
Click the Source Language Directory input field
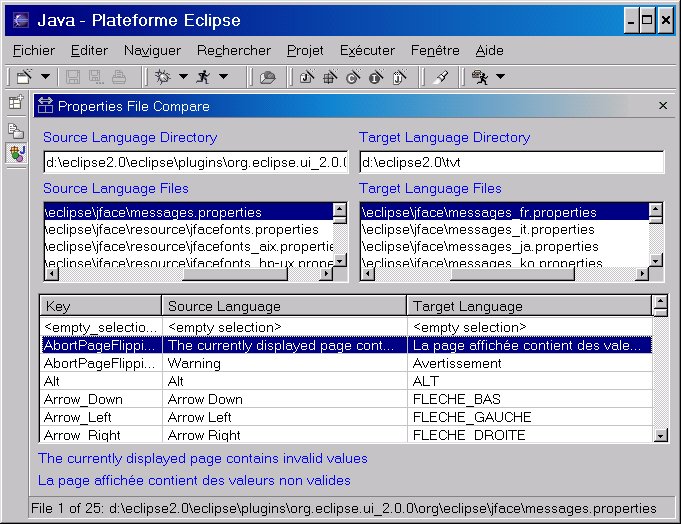(196, 162)
